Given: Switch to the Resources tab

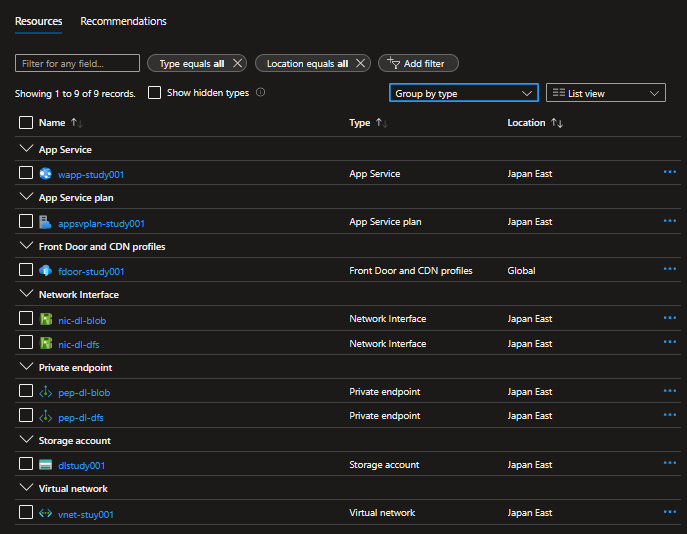Looking at the screenshot, I should tap(39, 21).
